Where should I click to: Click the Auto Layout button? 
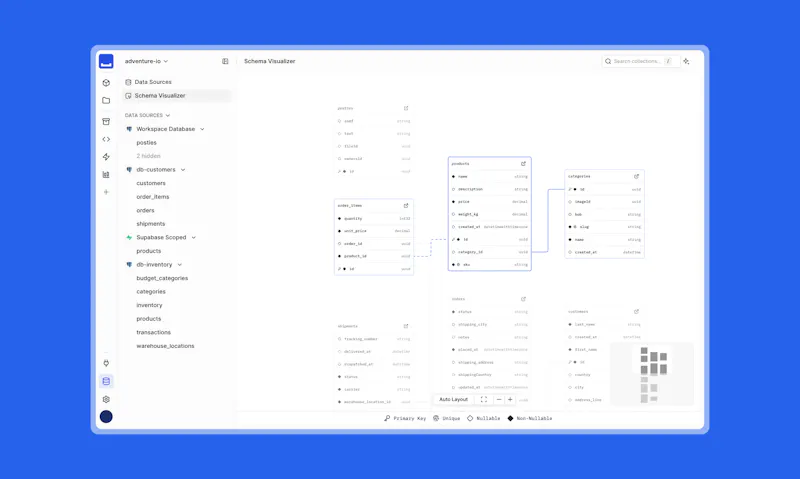point(454,399)
